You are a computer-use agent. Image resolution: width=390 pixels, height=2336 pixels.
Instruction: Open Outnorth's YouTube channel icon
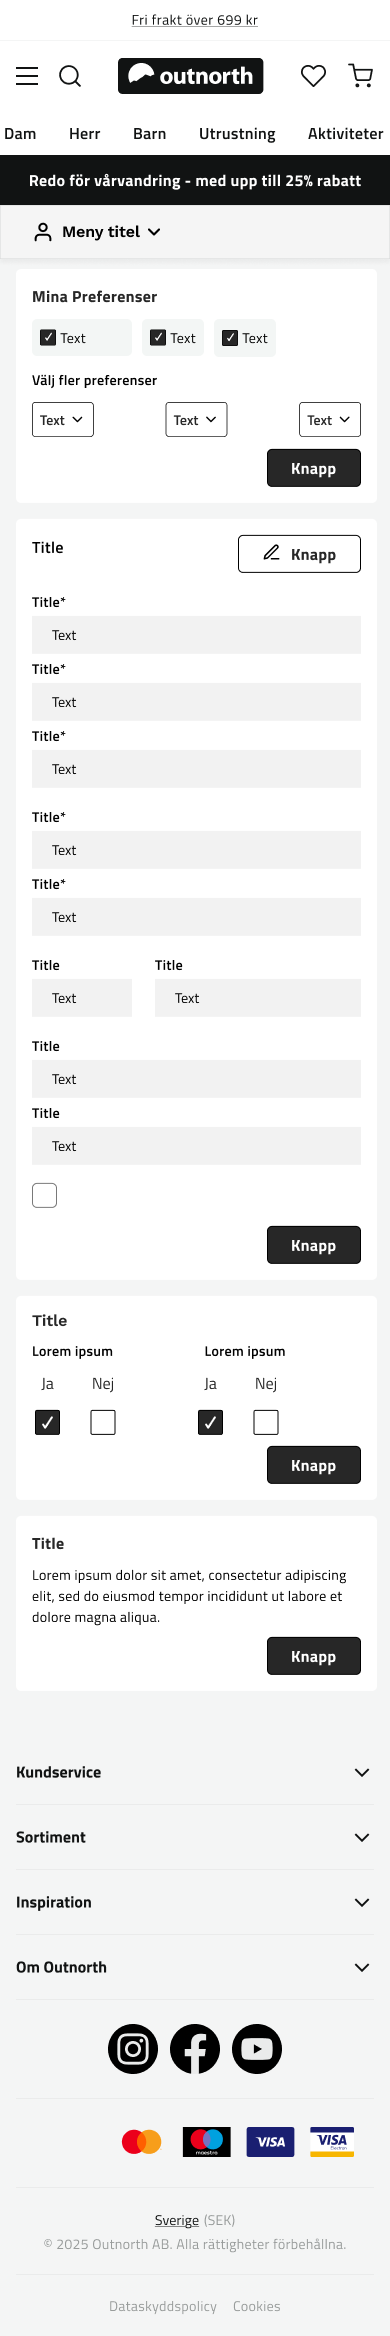point(257,2049)
